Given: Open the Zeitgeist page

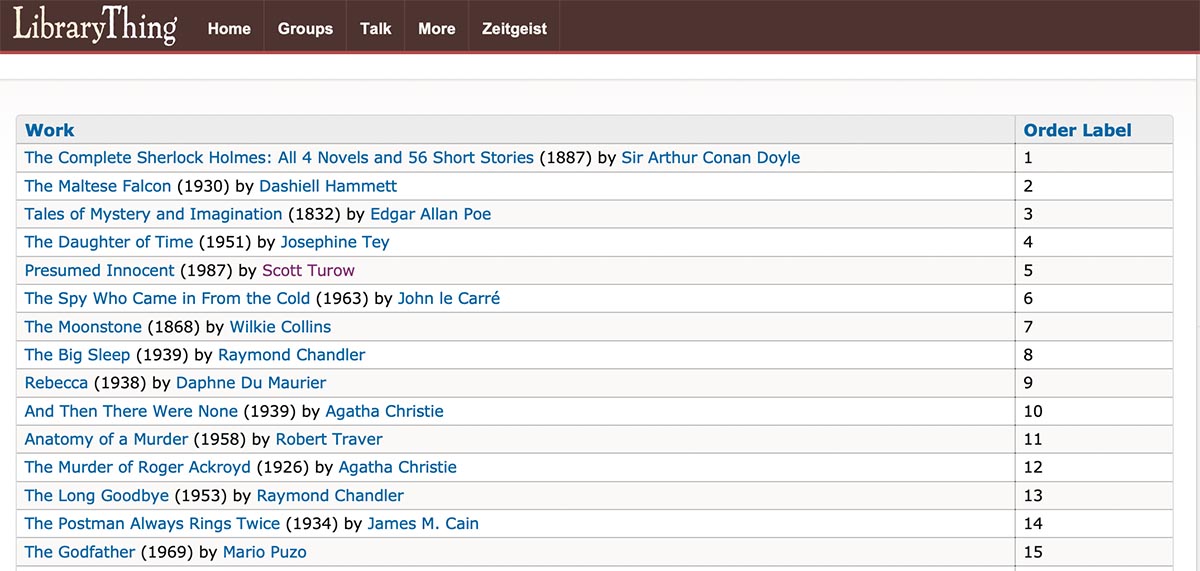Looking at the screenshot, I should 514,28.
